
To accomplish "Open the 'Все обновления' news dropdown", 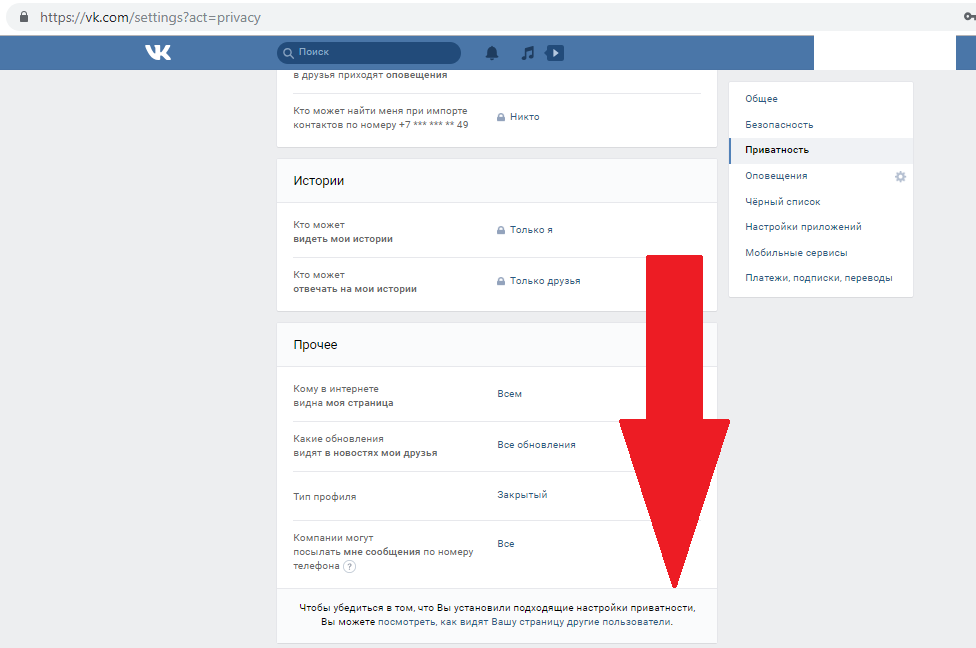I will click(536, 445).
